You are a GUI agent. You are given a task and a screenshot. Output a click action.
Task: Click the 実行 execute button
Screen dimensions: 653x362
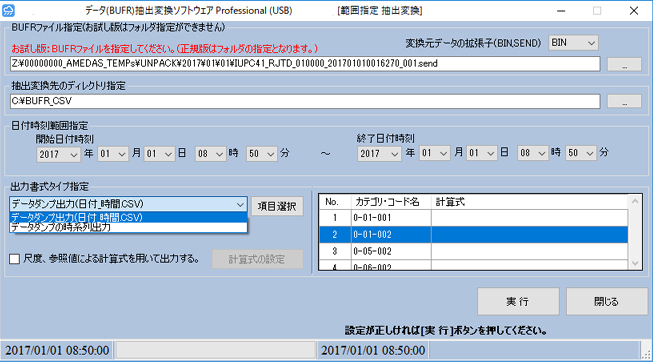coord(518,301)
